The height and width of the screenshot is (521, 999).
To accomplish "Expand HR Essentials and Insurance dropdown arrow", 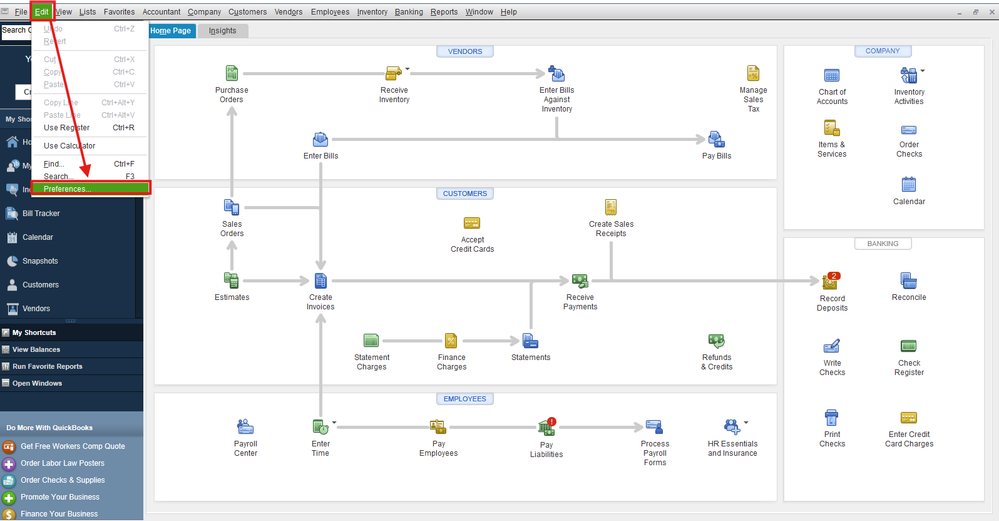I will 746,422.
